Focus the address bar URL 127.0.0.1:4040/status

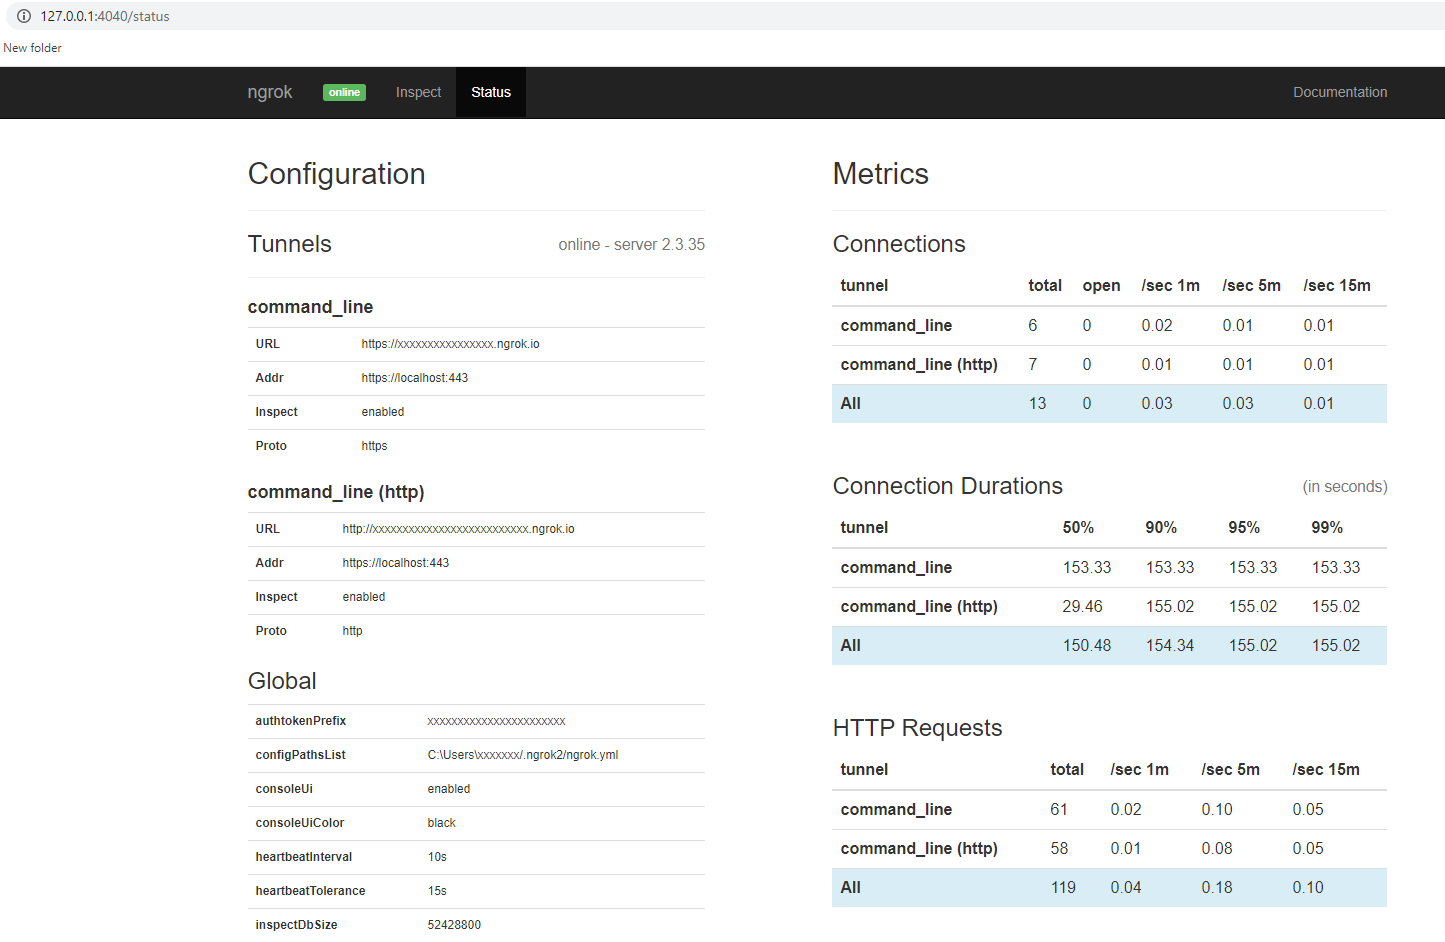105,16
